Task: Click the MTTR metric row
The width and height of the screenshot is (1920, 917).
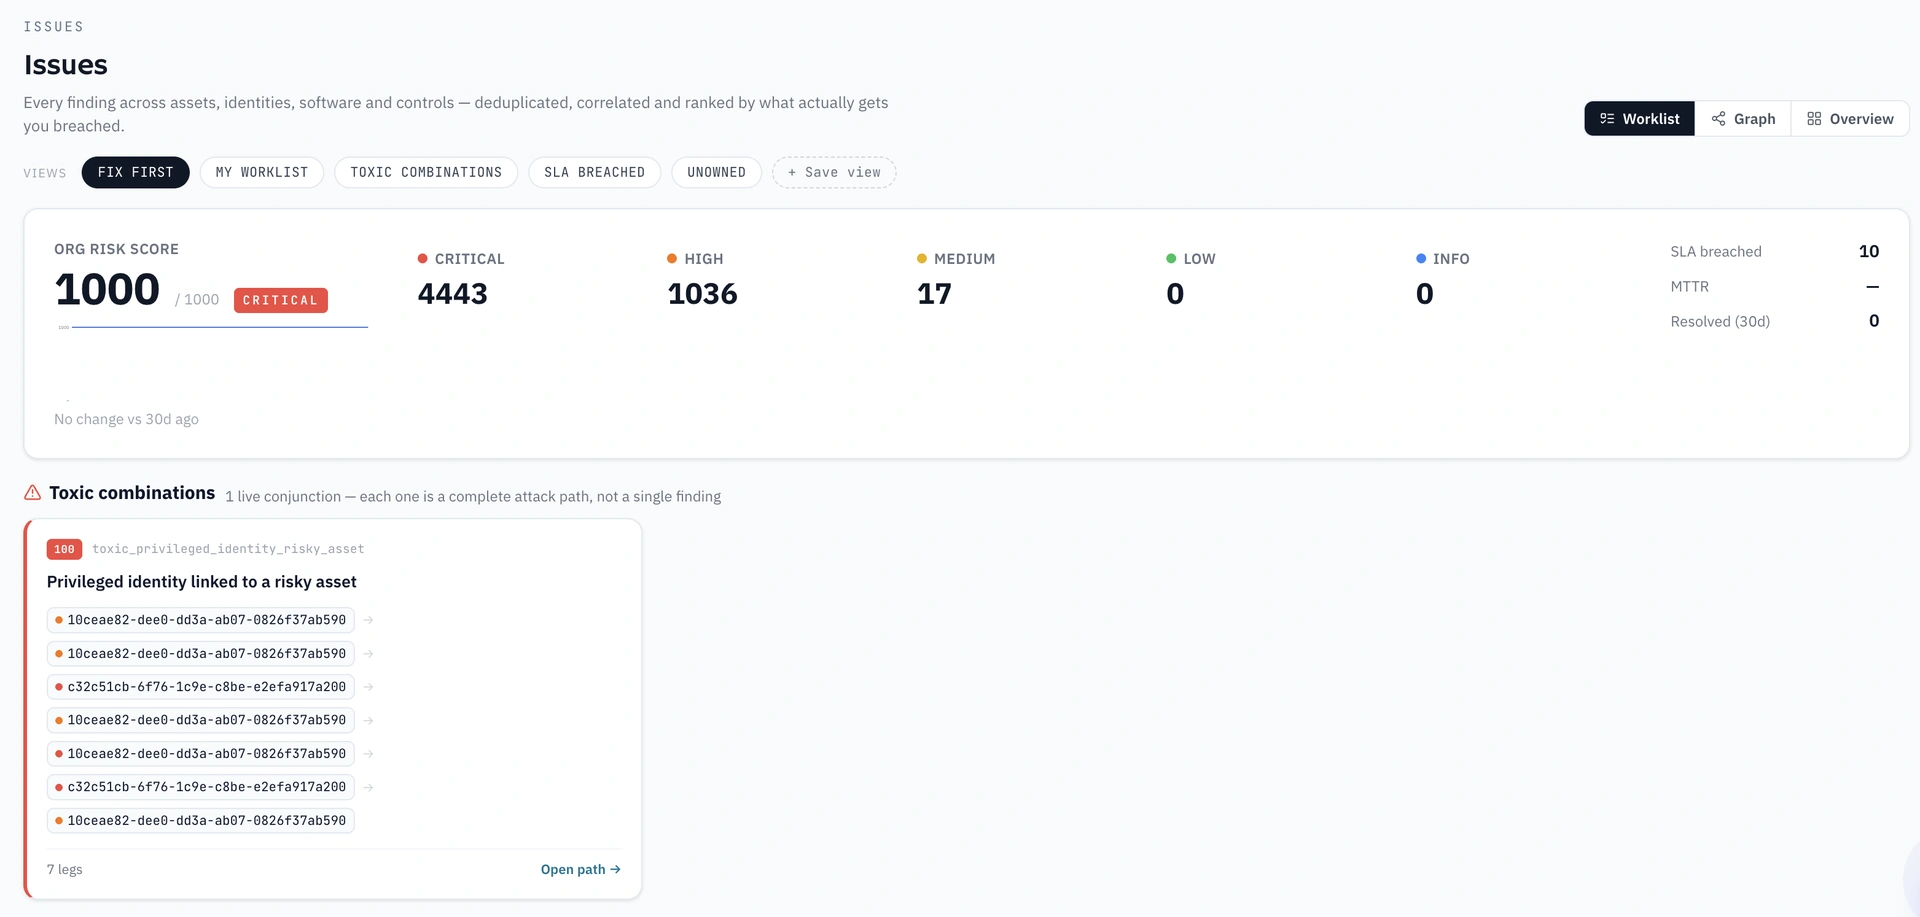Action: tap(1775, 286)
